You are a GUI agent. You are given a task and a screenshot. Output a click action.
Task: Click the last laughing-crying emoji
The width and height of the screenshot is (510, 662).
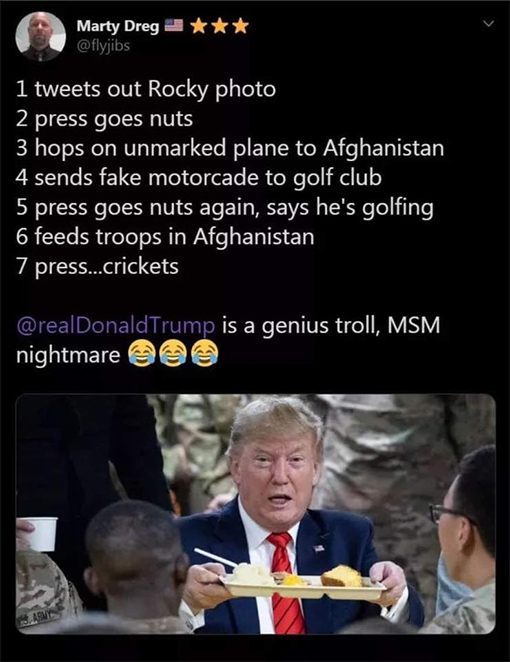point(205,354)
